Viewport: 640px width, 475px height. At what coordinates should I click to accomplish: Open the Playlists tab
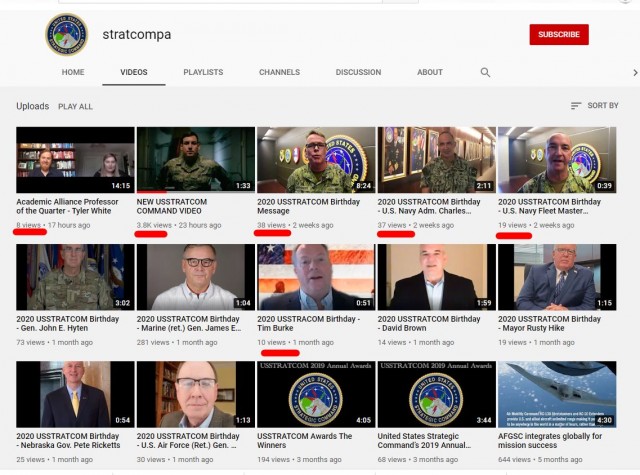click(203, 72)
